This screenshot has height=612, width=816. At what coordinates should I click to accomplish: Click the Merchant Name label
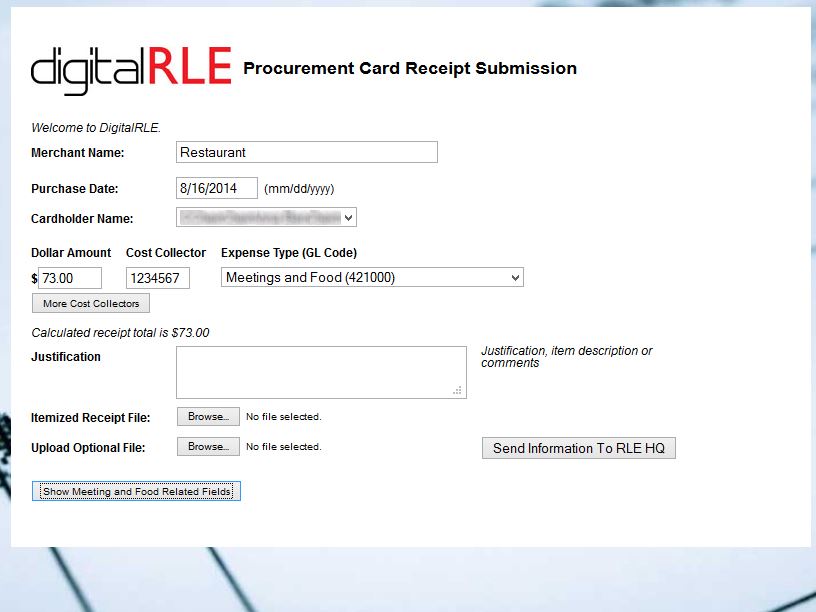click(x=78, y=153)
